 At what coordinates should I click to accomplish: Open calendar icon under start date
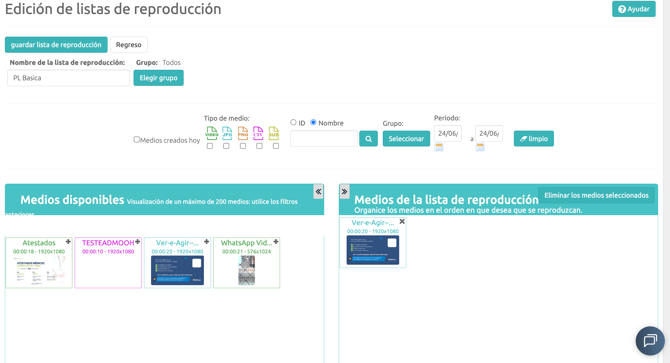[x=439, y=147]
